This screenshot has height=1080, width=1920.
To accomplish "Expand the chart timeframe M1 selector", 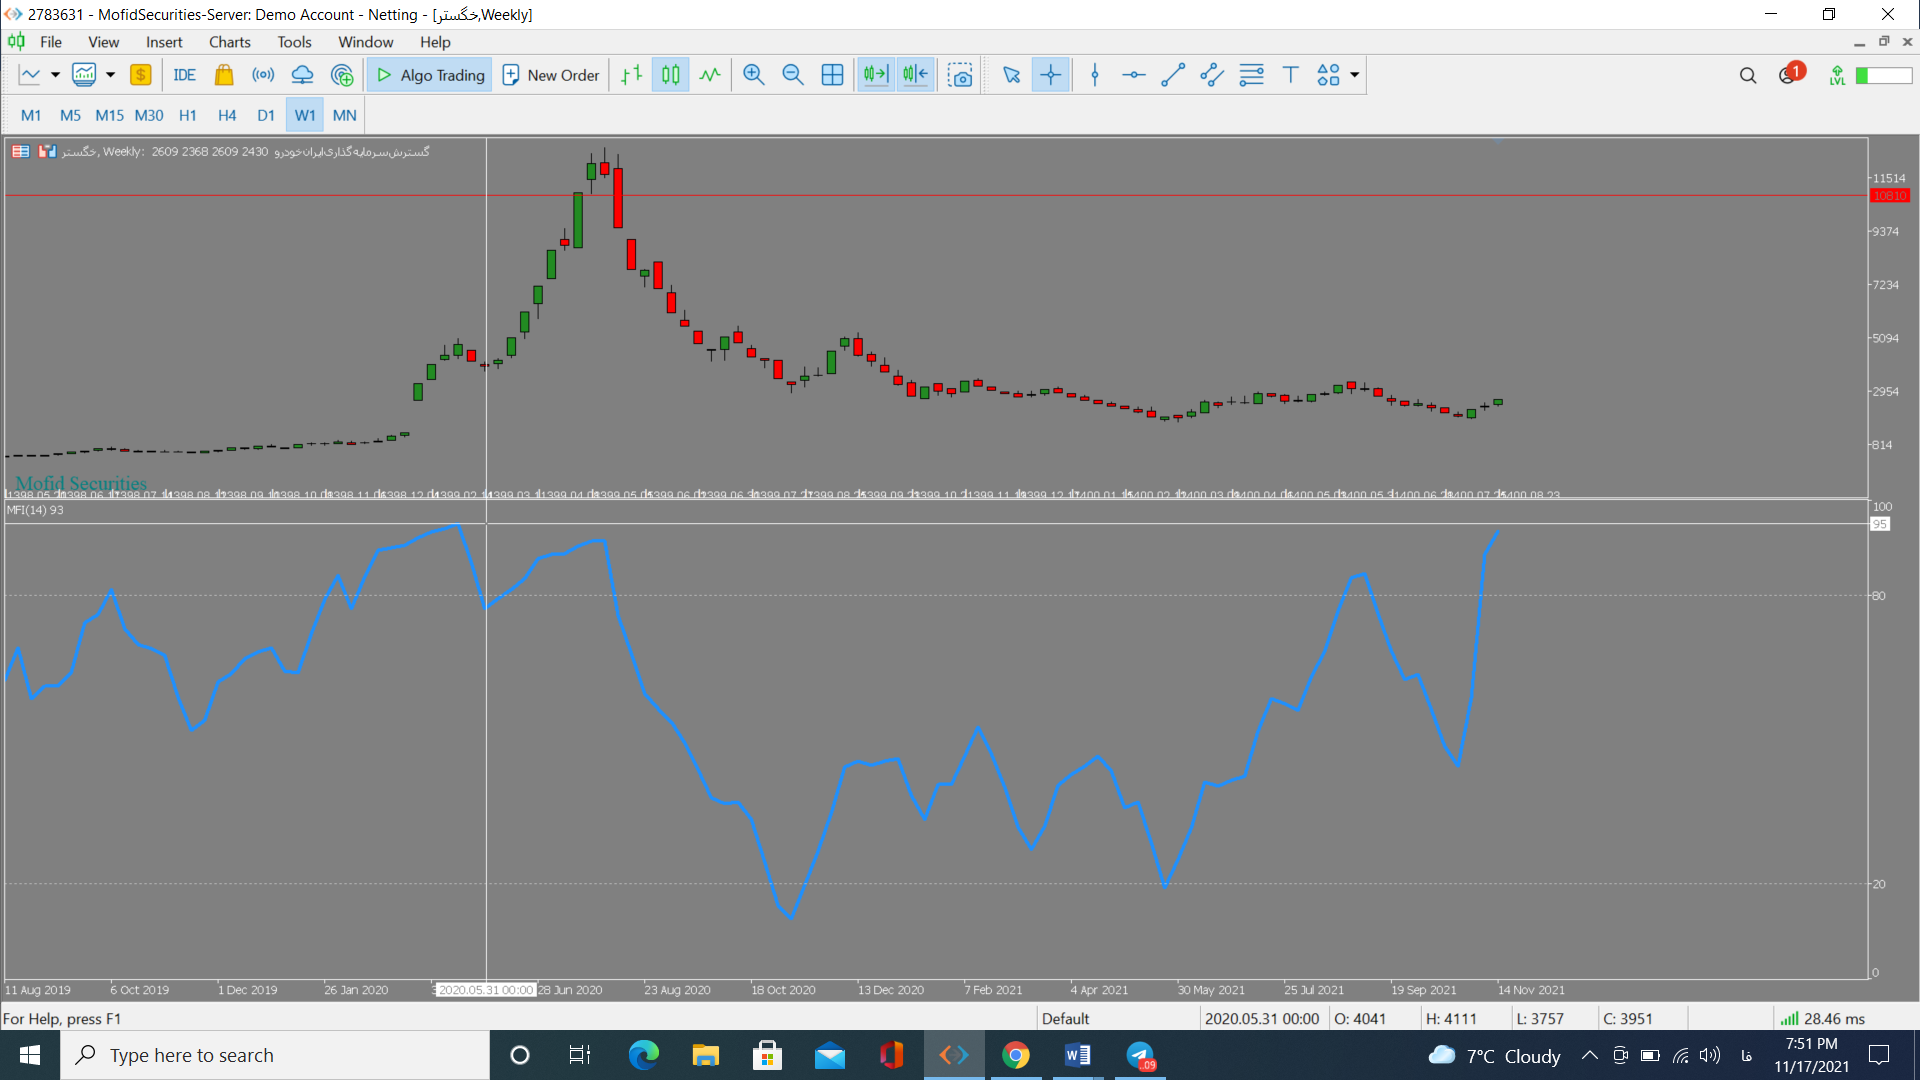I will [x=30, y=115].
